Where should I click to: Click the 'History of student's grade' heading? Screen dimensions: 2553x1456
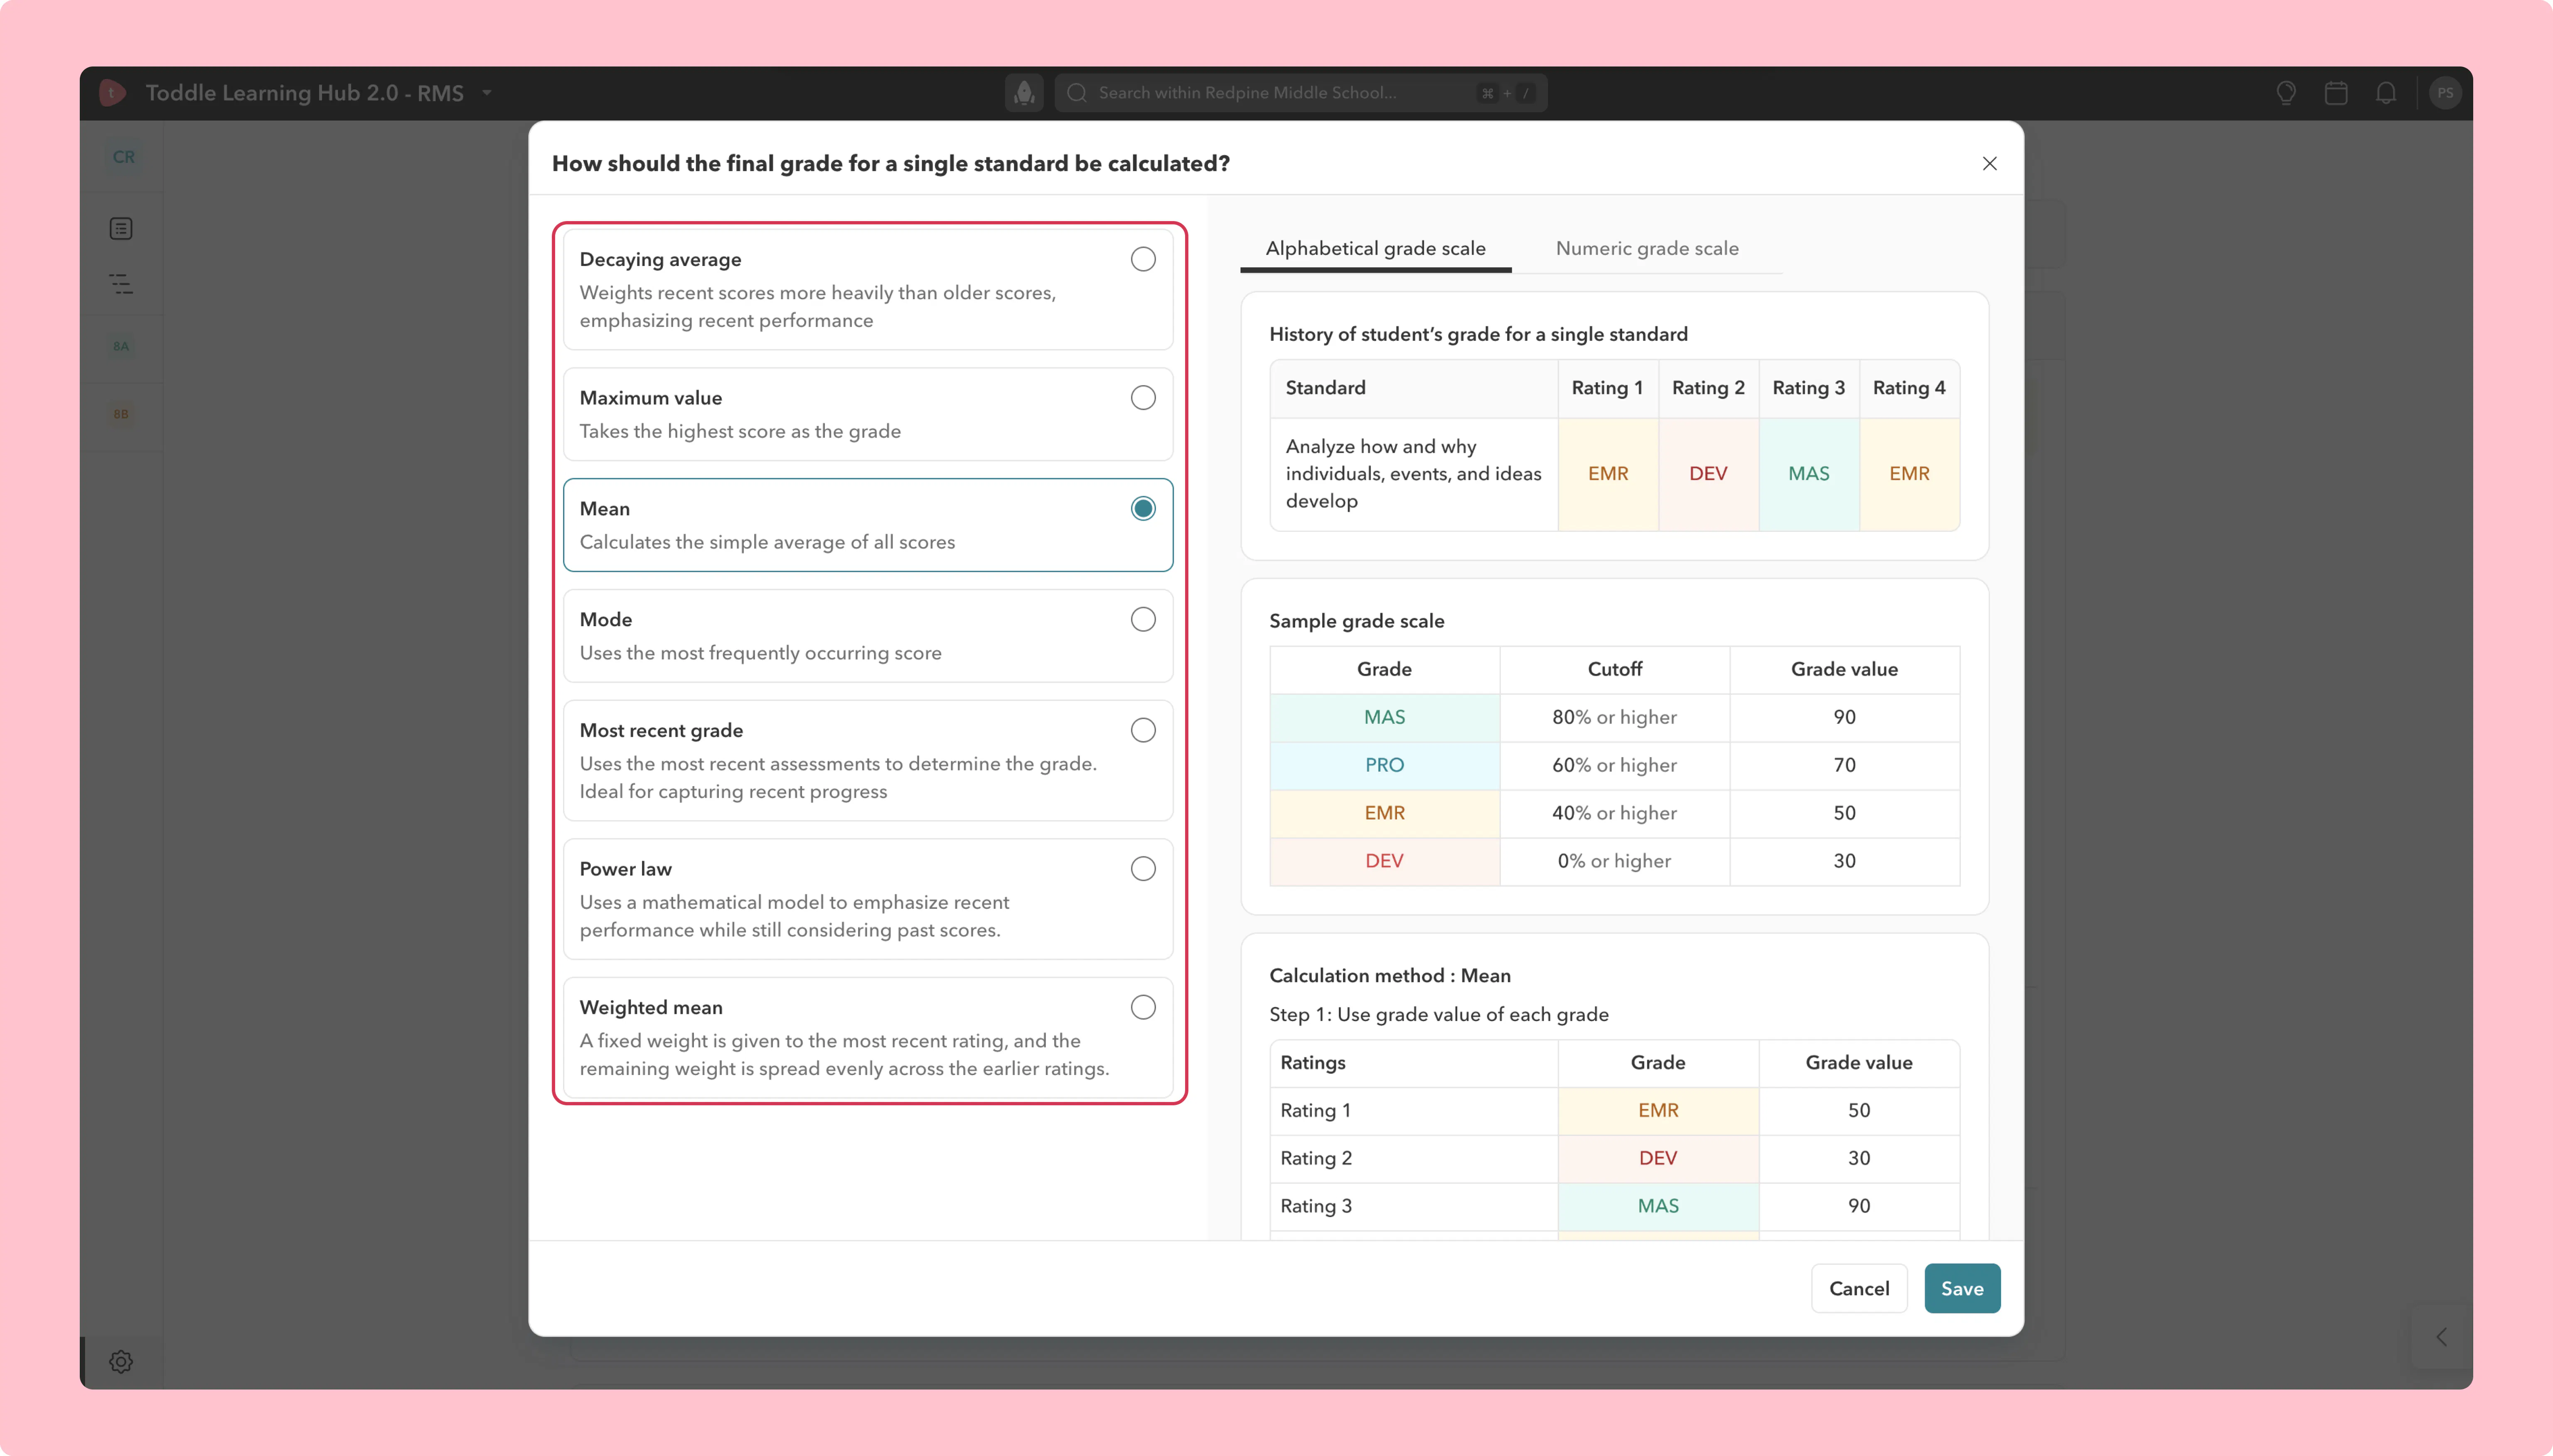(1478, 334)
